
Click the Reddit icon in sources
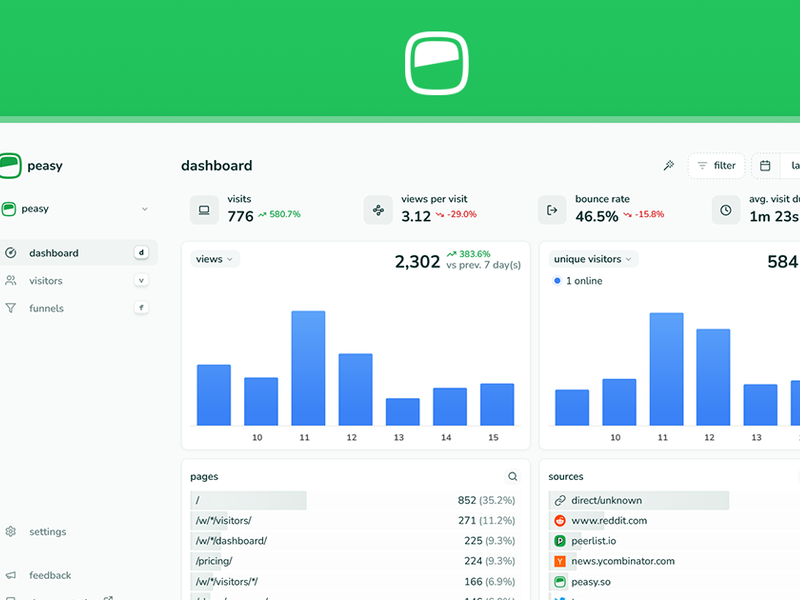pyautogui.click(x=560, y=521)
